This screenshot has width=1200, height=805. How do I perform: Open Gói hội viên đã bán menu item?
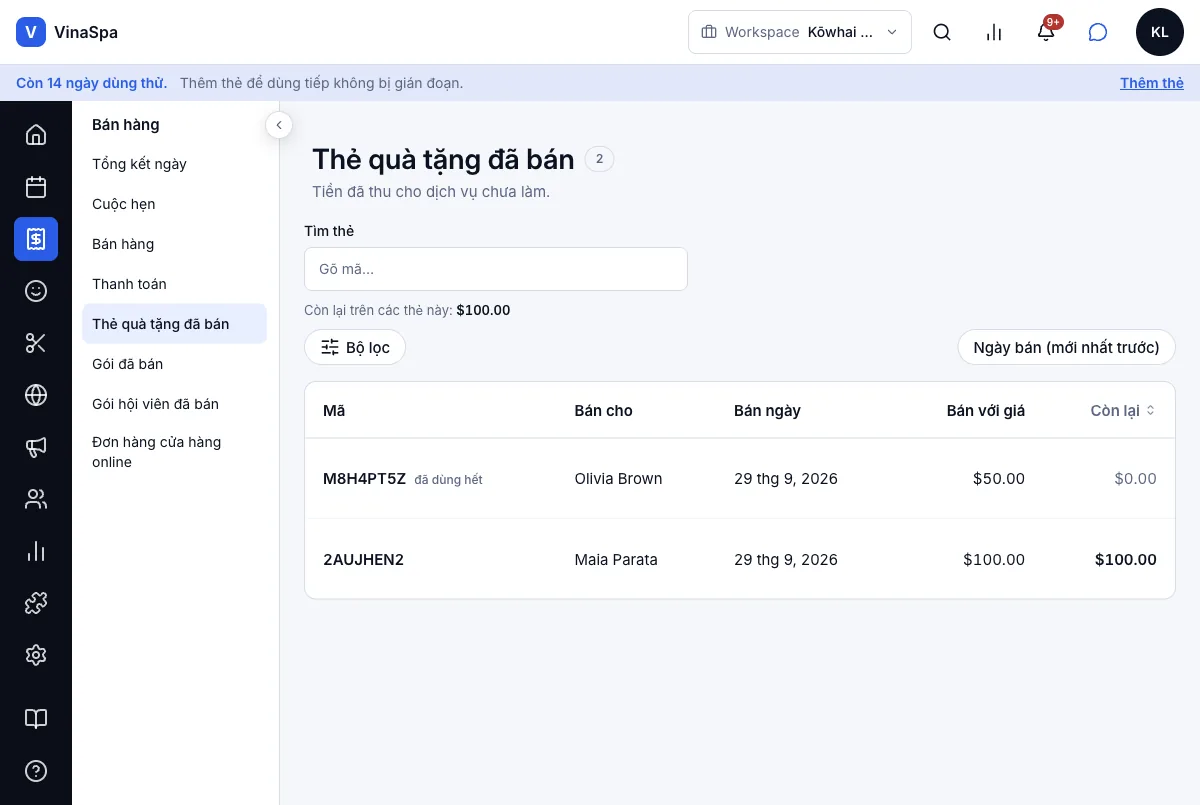[174, 404]
